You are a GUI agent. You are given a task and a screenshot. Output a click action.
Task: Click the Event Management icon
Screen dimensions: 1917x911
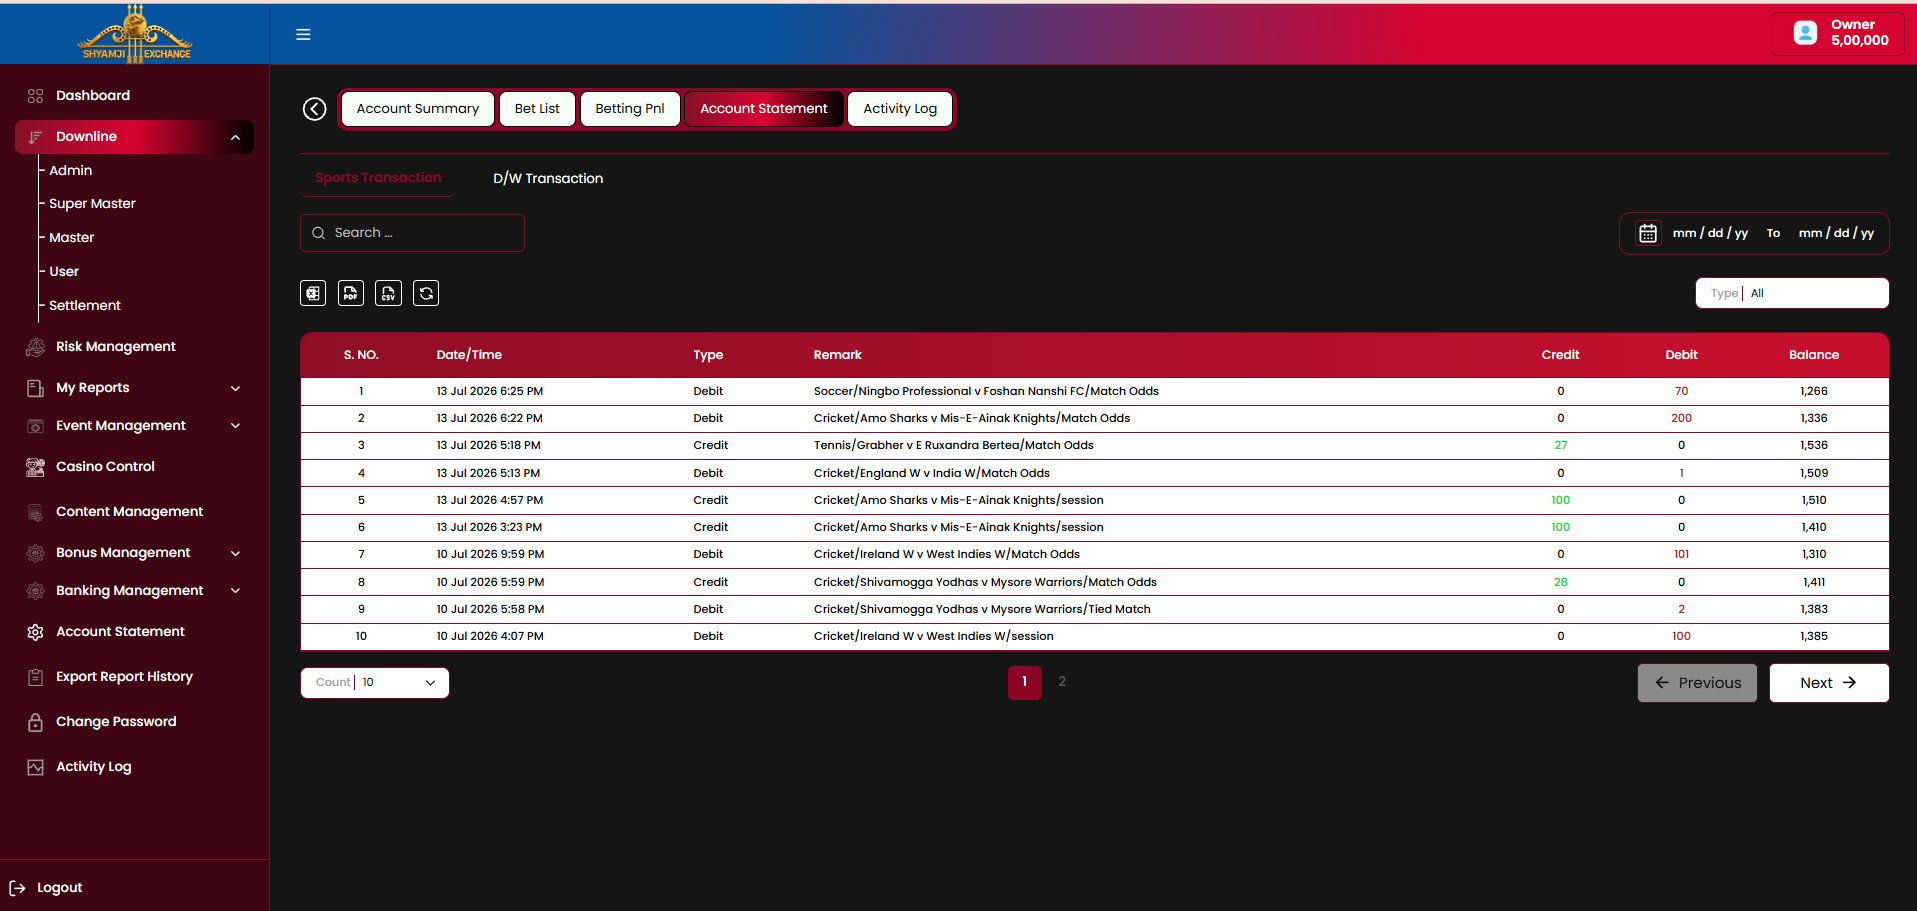[x=36, y=426]
